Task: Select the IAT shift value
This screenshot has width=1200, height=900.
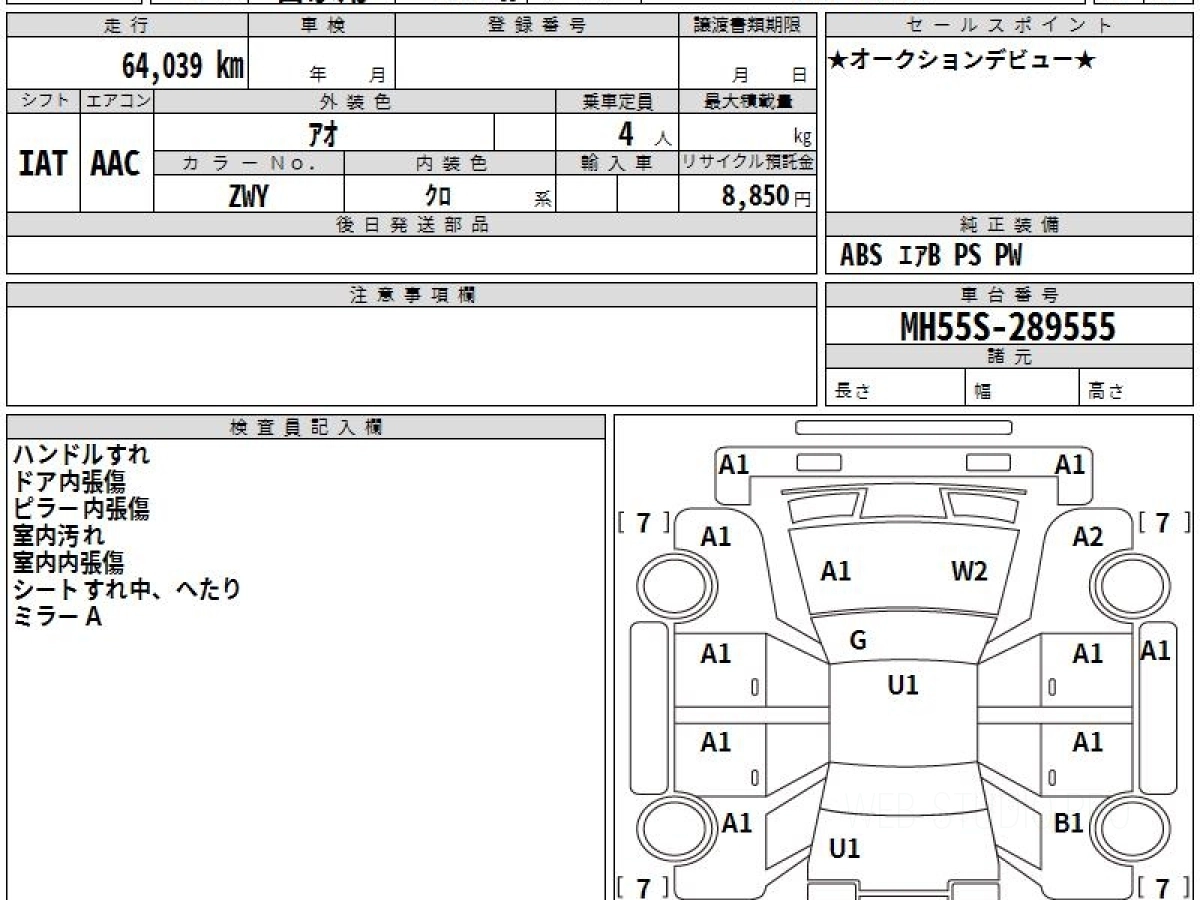Action: 43,164
